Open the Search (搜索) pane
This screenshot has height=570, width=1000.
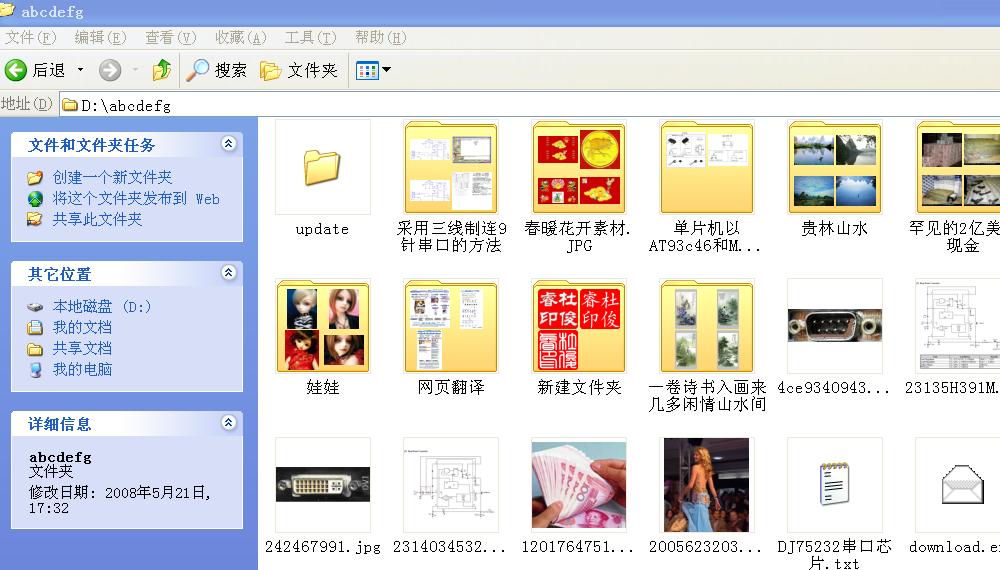(x=216, y=70)
